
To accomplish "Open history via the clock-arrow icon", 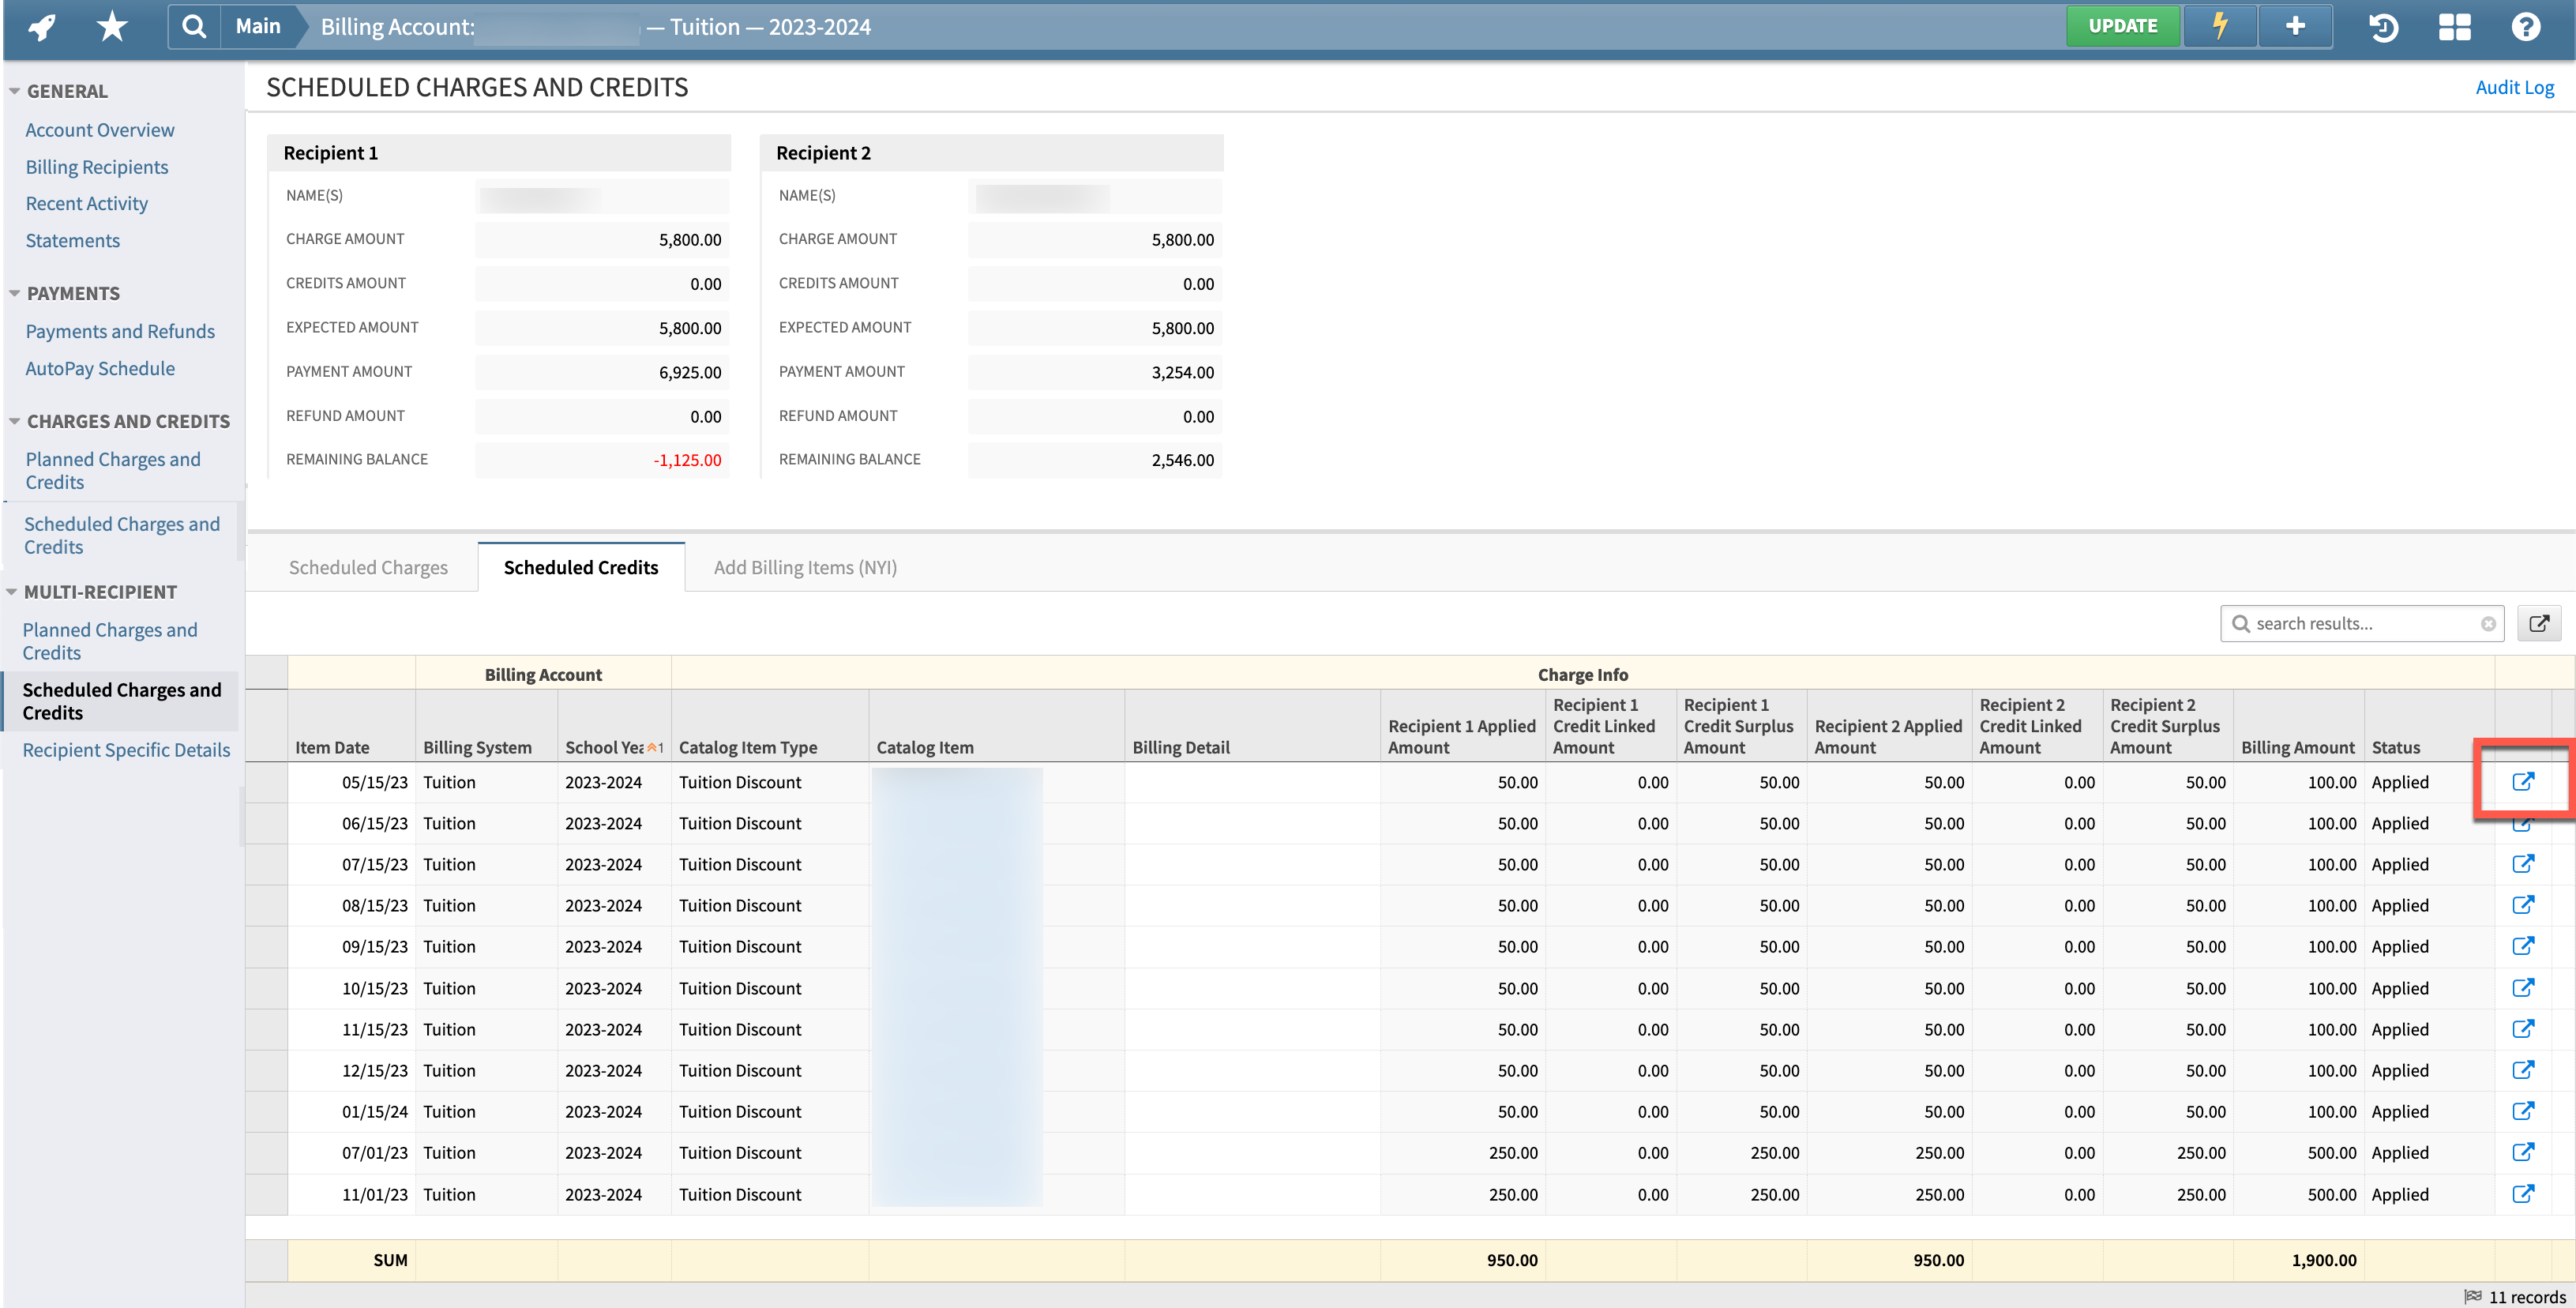I will 2383,27.
